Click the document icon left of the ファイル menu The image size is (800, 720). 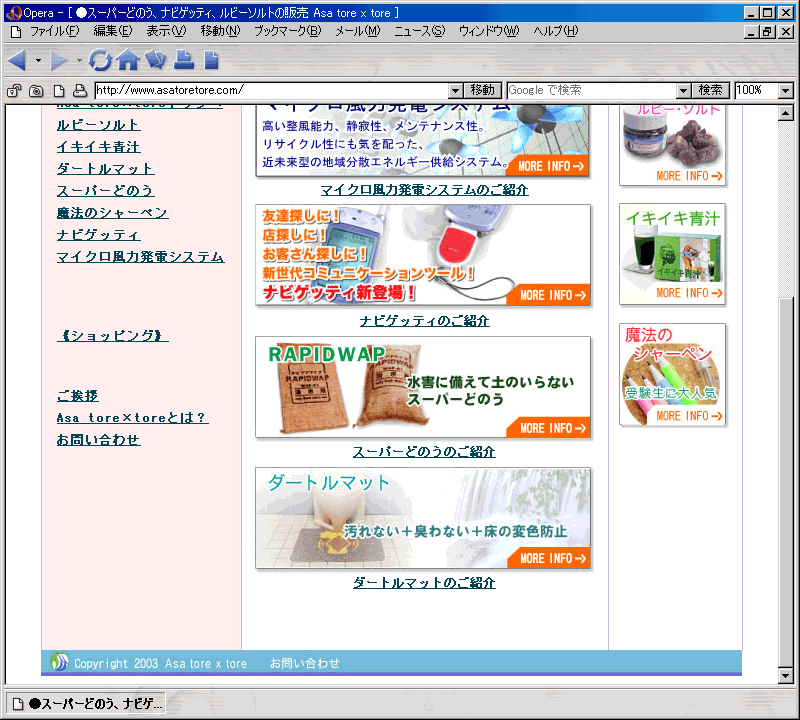[x=16, y=32]
